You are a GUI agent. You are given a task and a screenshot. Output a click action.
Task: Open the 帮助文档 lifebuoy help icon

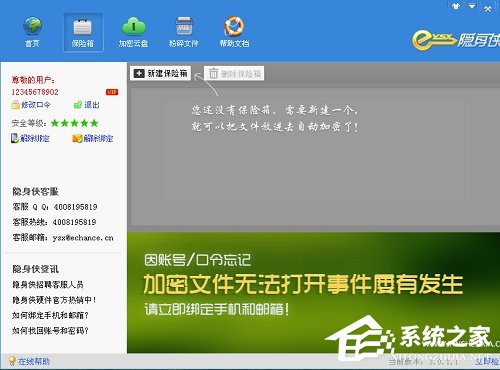[234, 33]
